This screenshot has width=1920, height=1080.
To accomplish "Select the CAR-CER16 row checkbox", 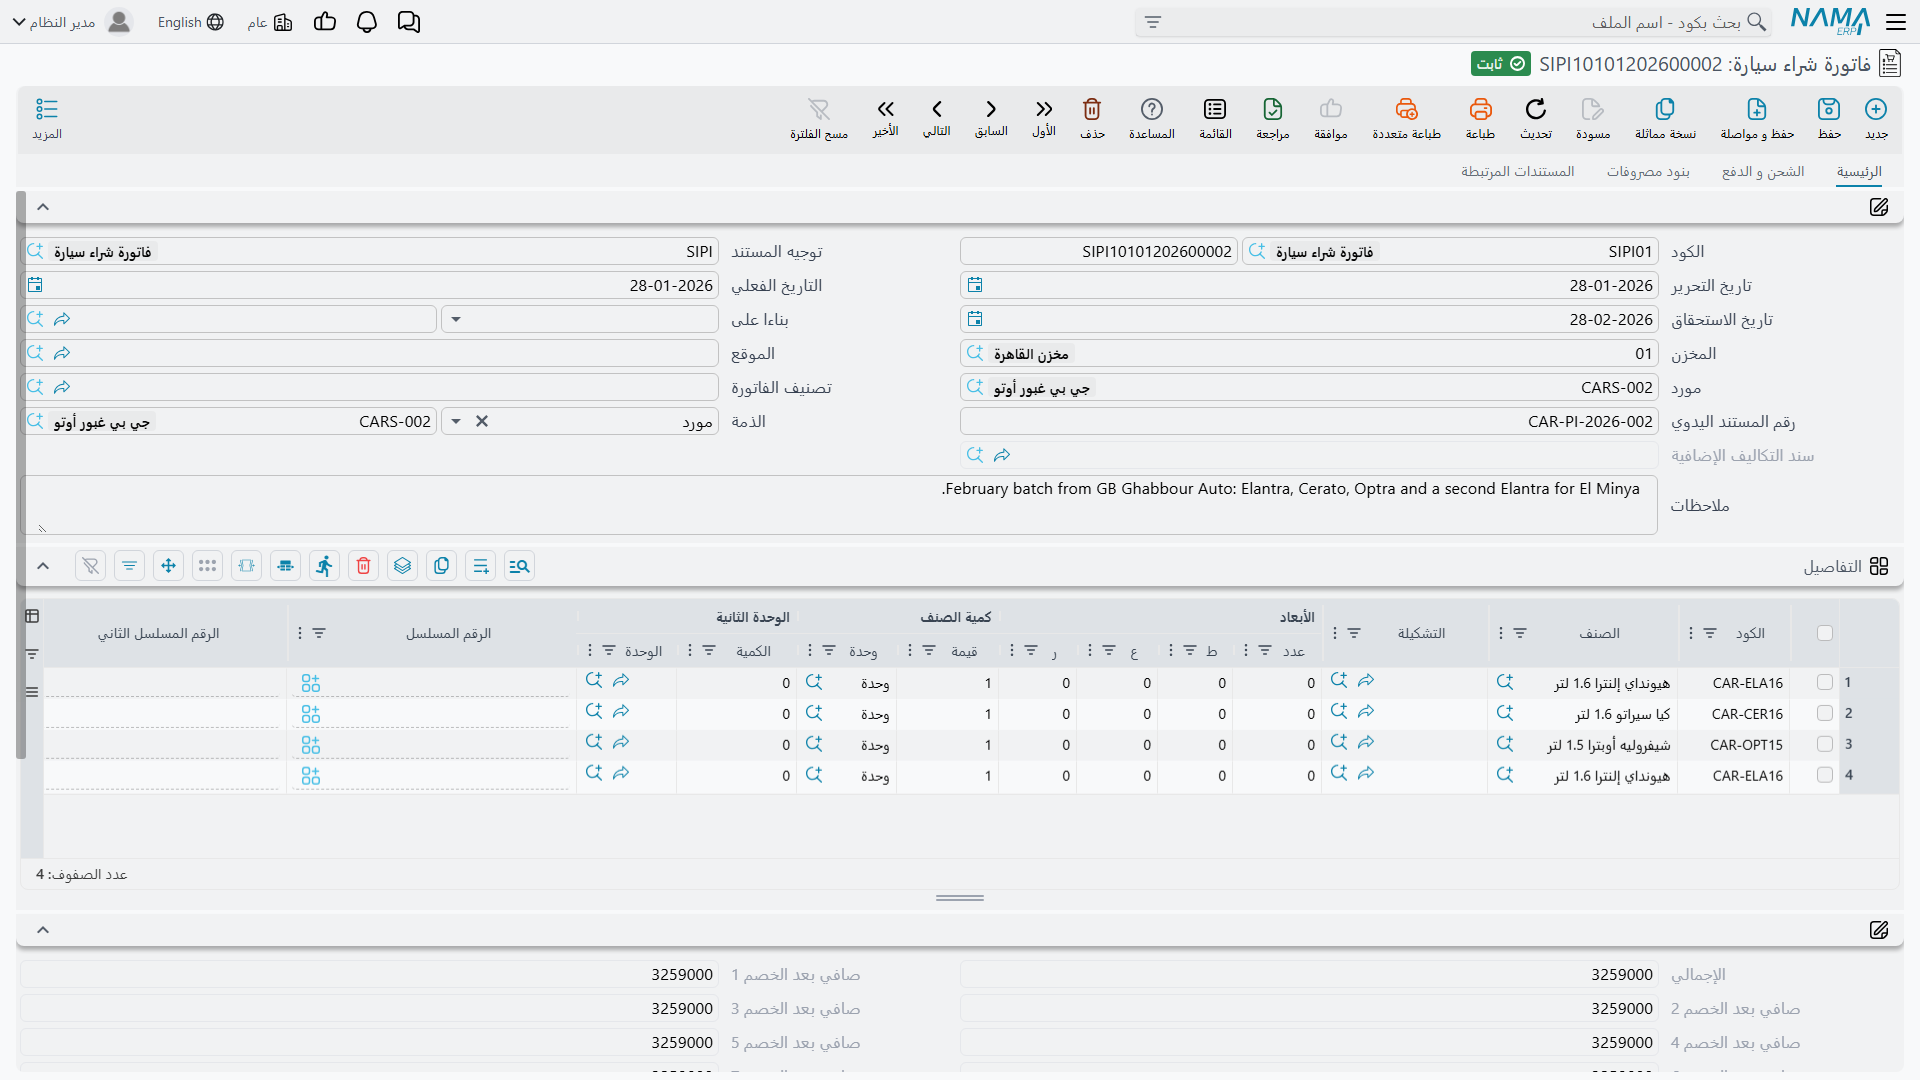I will click(x=1825, y=713).
